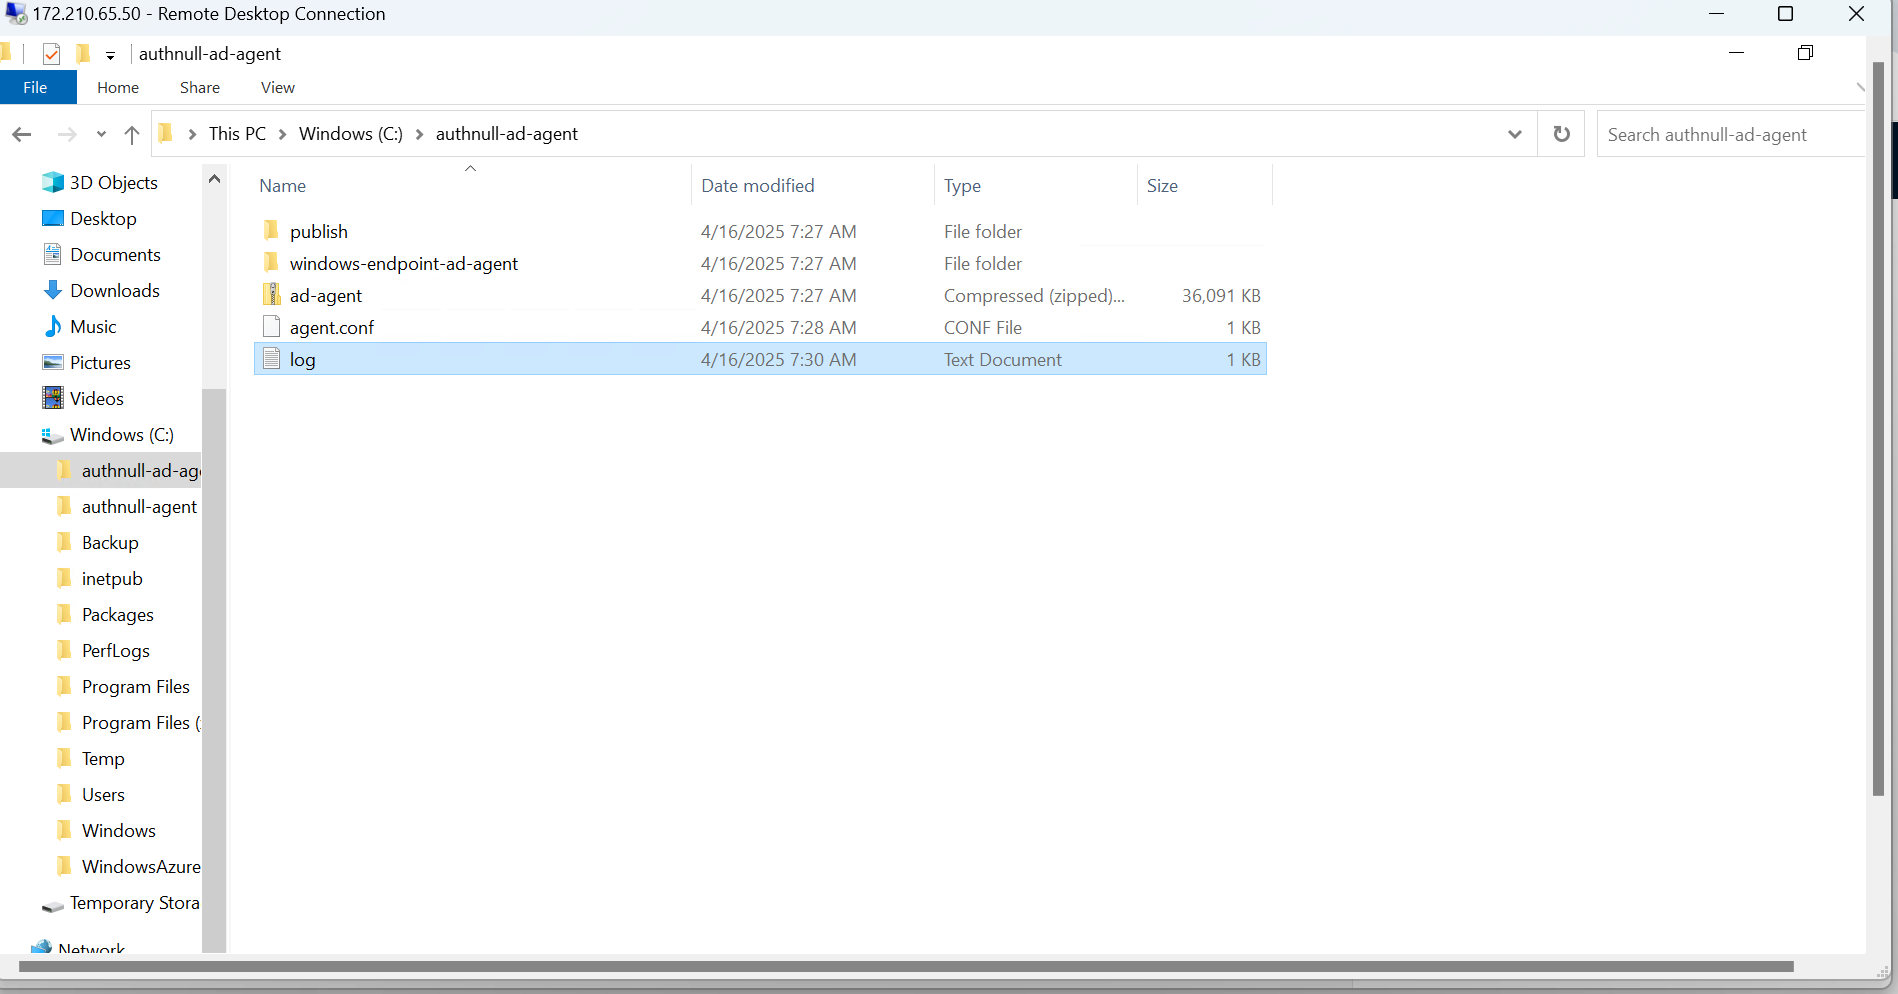Click the back navigation arrow

click(x=21, y=134)
